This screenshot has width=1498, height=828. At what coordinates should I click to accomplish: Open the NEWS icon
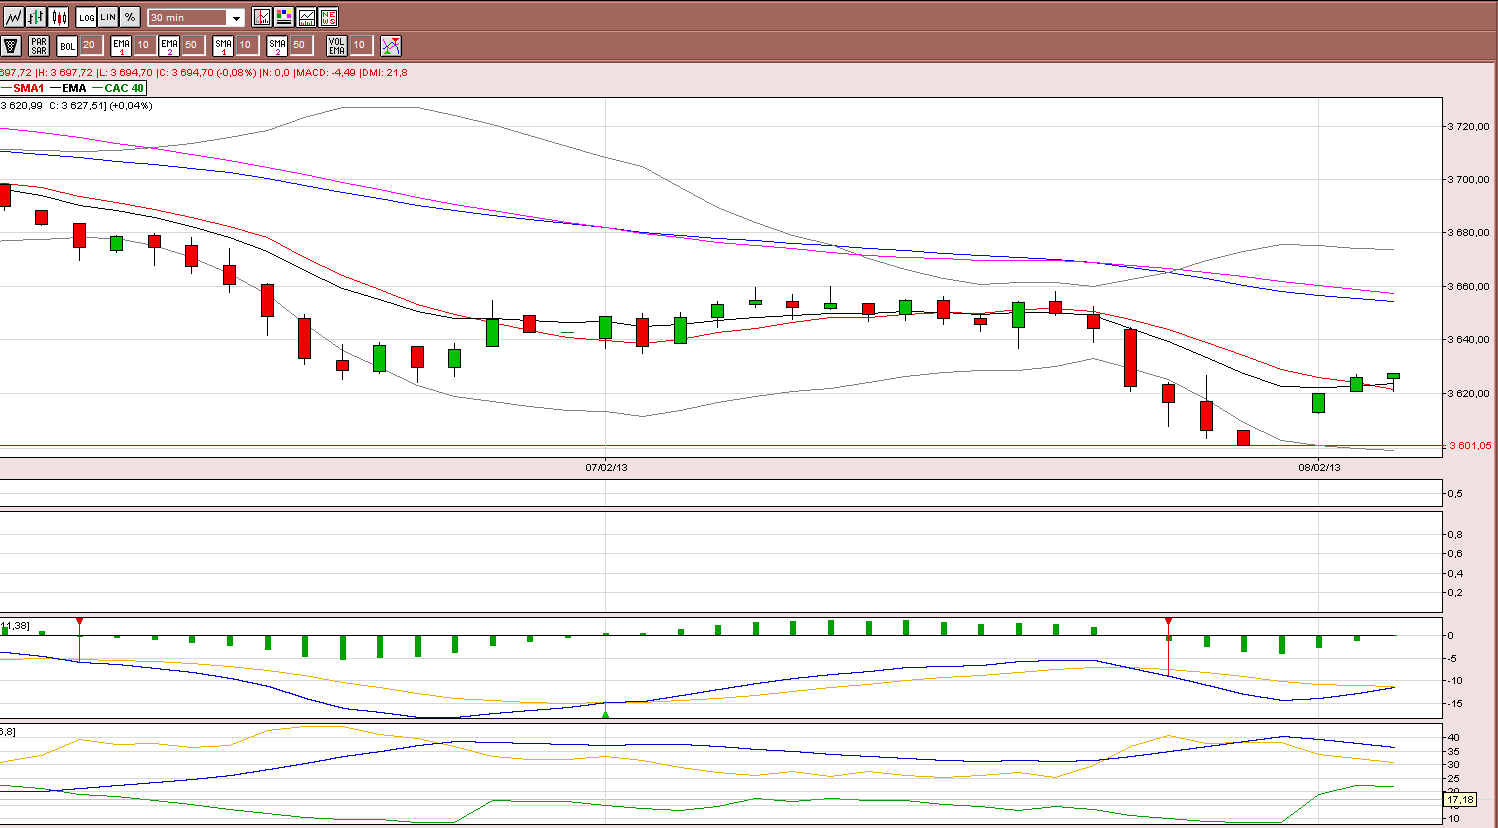coord(328,17)
